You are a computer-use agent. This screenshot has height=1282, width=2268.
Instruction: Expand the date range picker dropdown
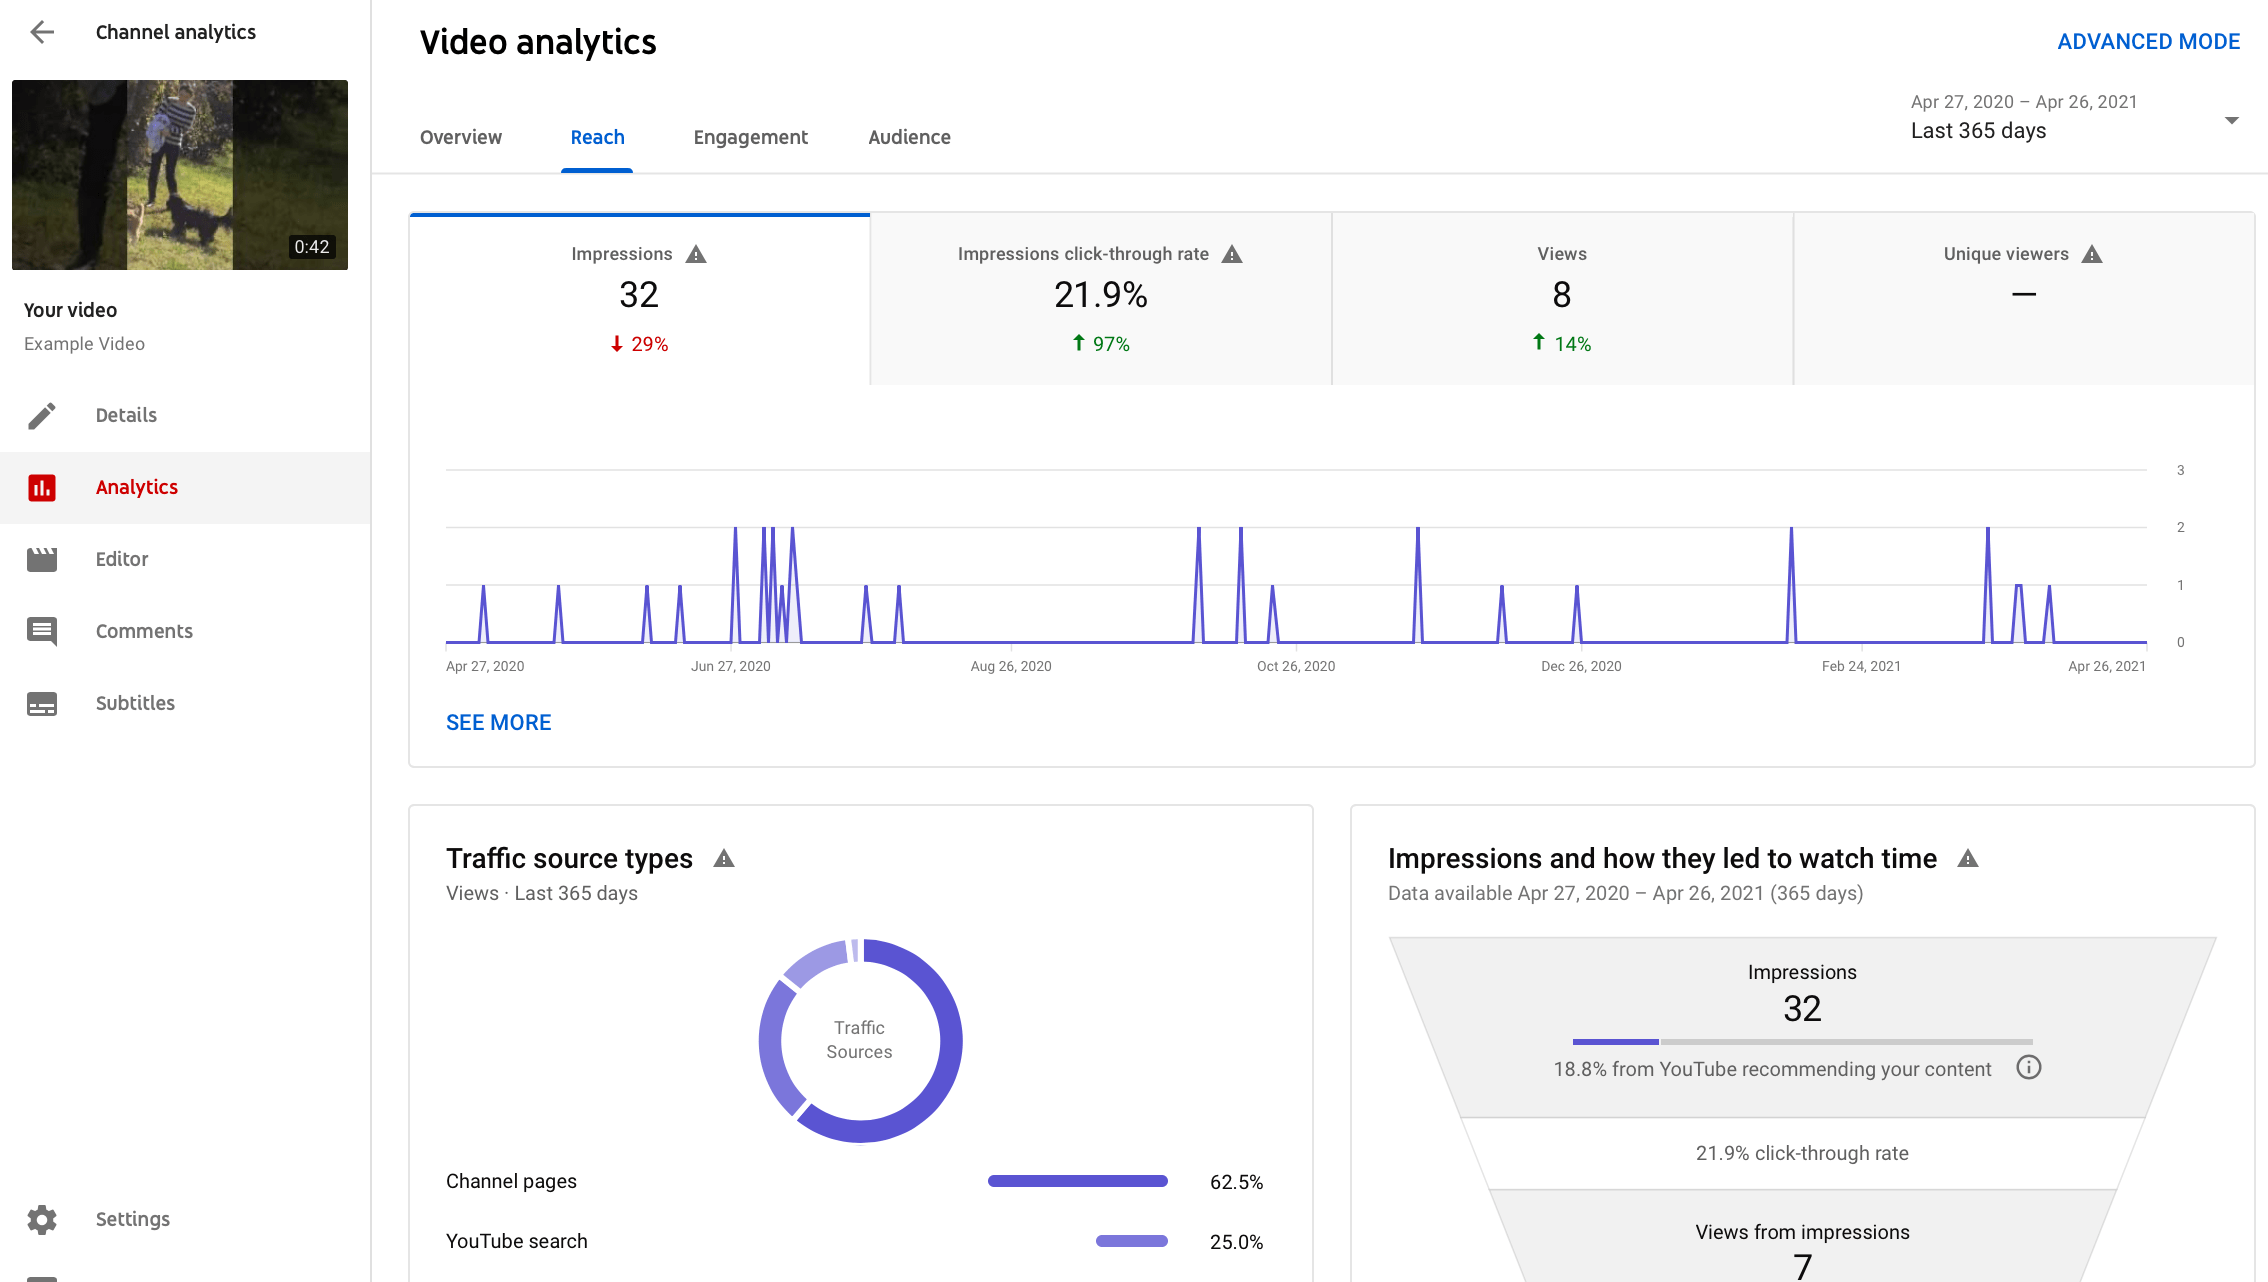[x=2234, y=119]
